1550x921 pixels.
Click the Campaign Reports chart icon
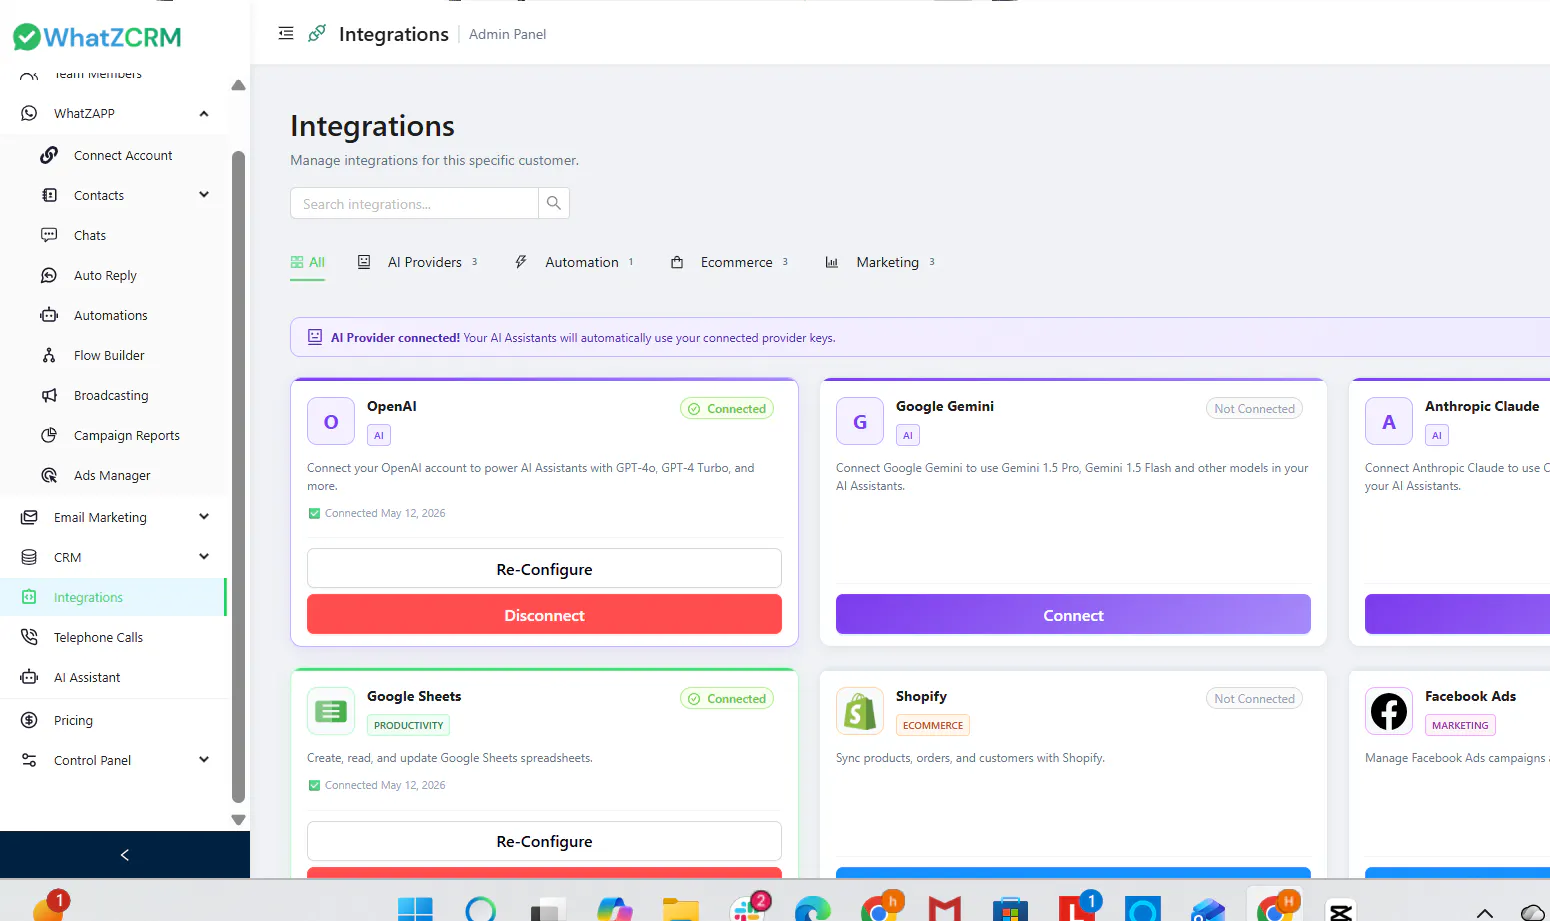[x=49, y=435]
